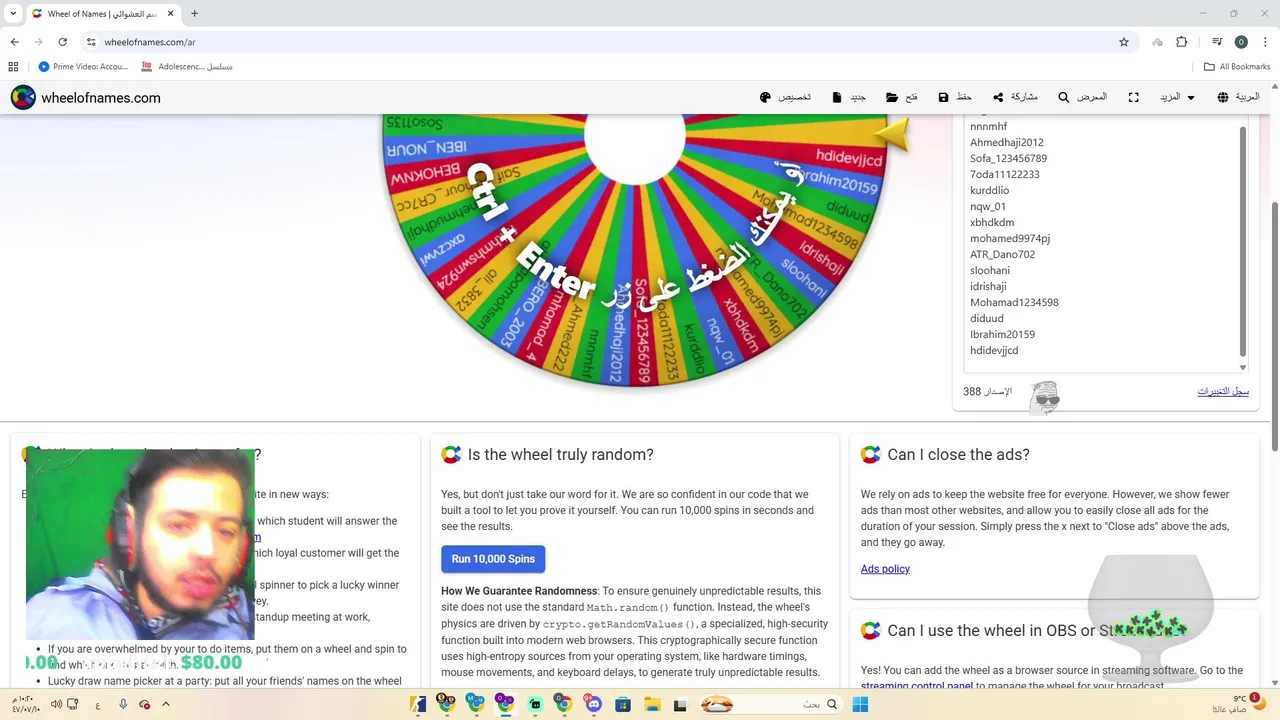The width and height of the screenshot is (1280, 720).
Task: Open a new browser tab
Action: point(194,13)
